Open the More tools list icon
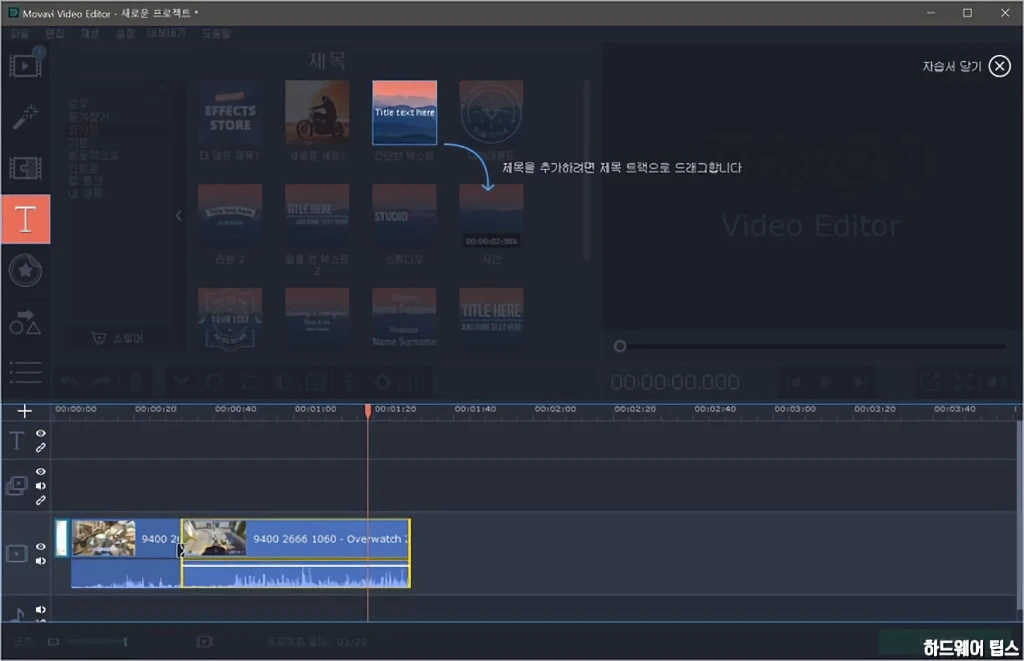Image resolution: width=1024 pixels, height=661 pixels. tap(25, 372)
